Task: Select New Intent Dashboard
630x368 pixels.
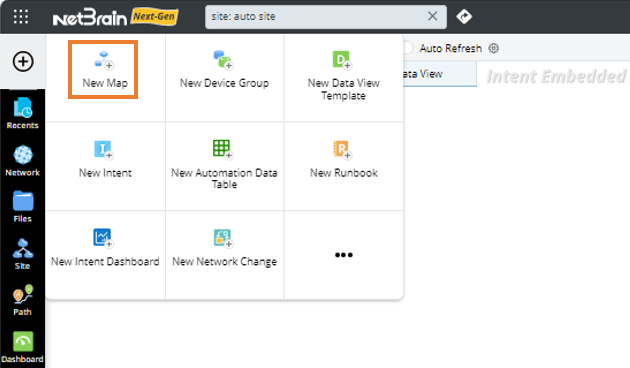Action: point(105,248)
